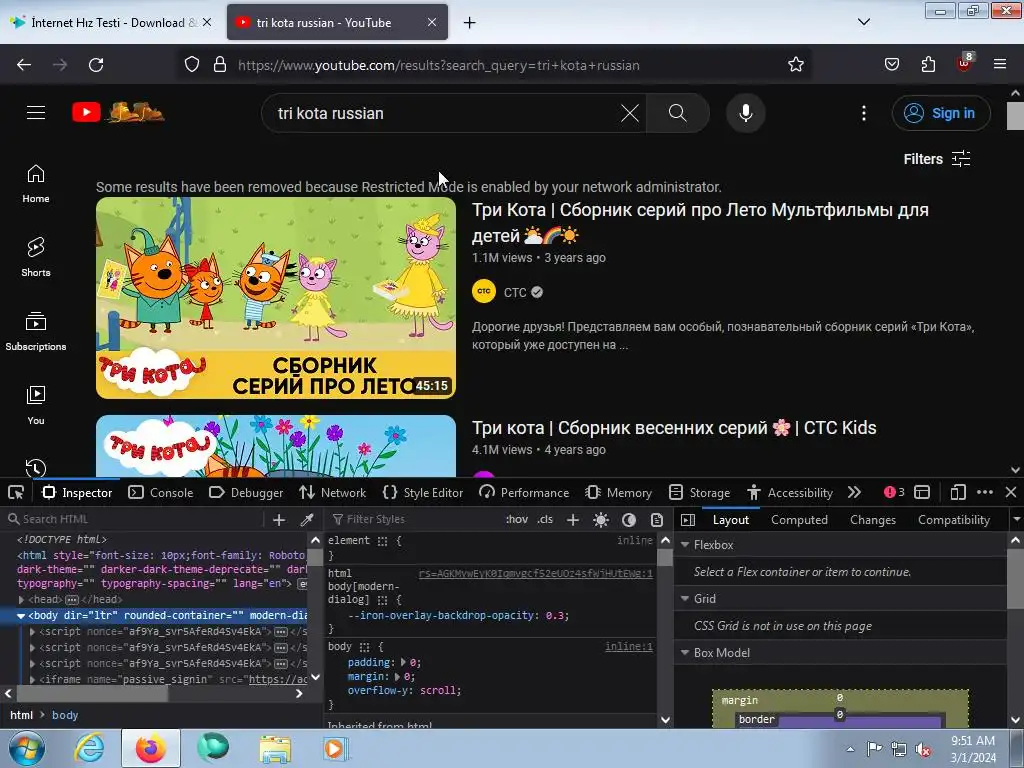Toggle light color scheme simulation
Screen dimensions: 1024x768
tap(601, 520)
